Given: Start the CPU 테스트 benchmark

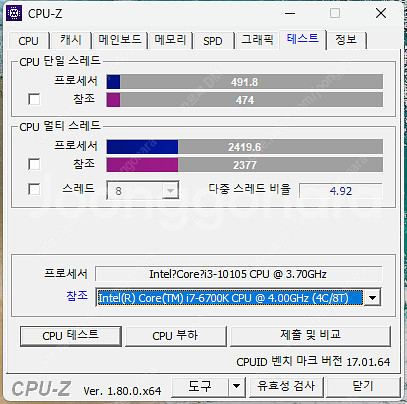Looking at the screenshot, I should [71, 336].
